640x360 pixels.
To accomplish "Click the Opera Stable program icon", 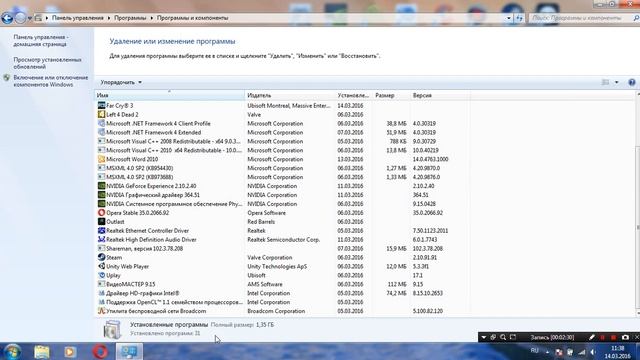I will coord(101,213).
